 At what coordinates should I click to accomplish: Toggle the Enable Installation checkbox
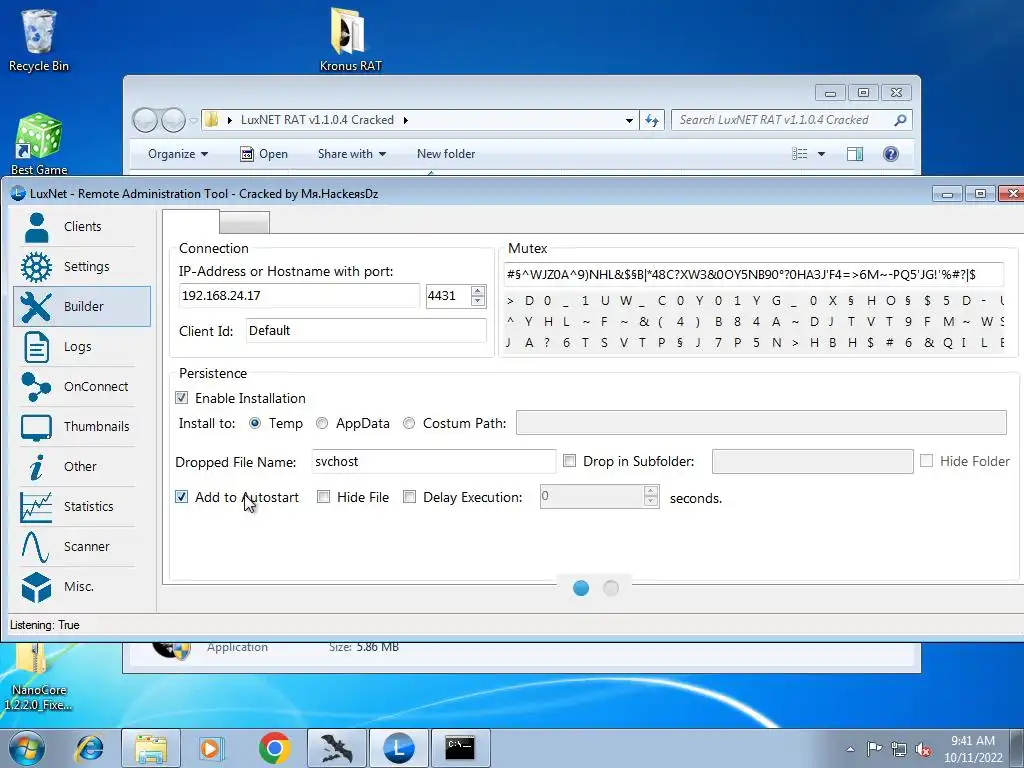pos(182,398)
